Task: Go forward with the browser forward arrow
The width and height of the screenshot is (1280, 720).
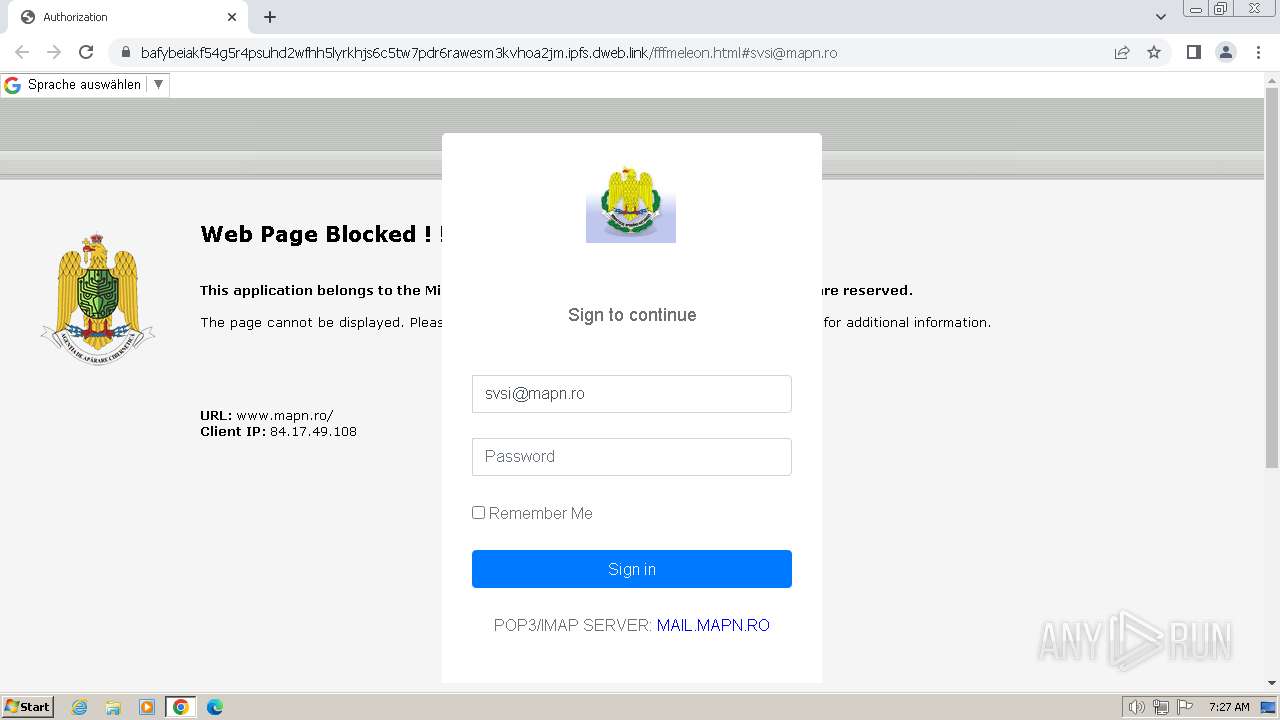Action: point(54,52)
